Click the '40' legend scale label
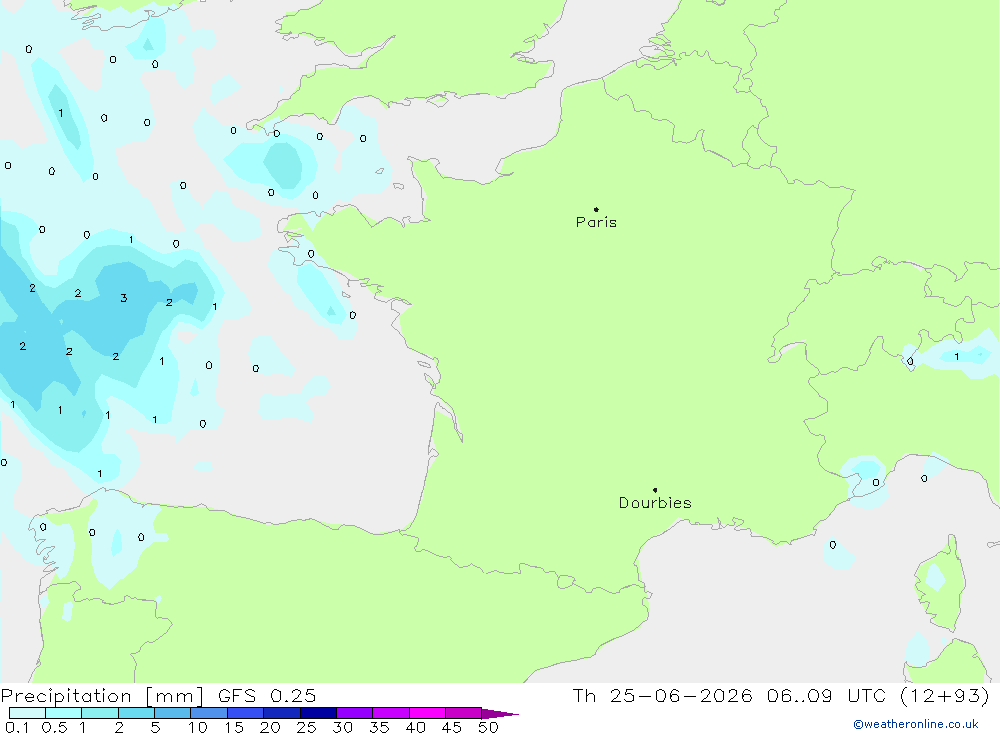 [x=415, y=727]
